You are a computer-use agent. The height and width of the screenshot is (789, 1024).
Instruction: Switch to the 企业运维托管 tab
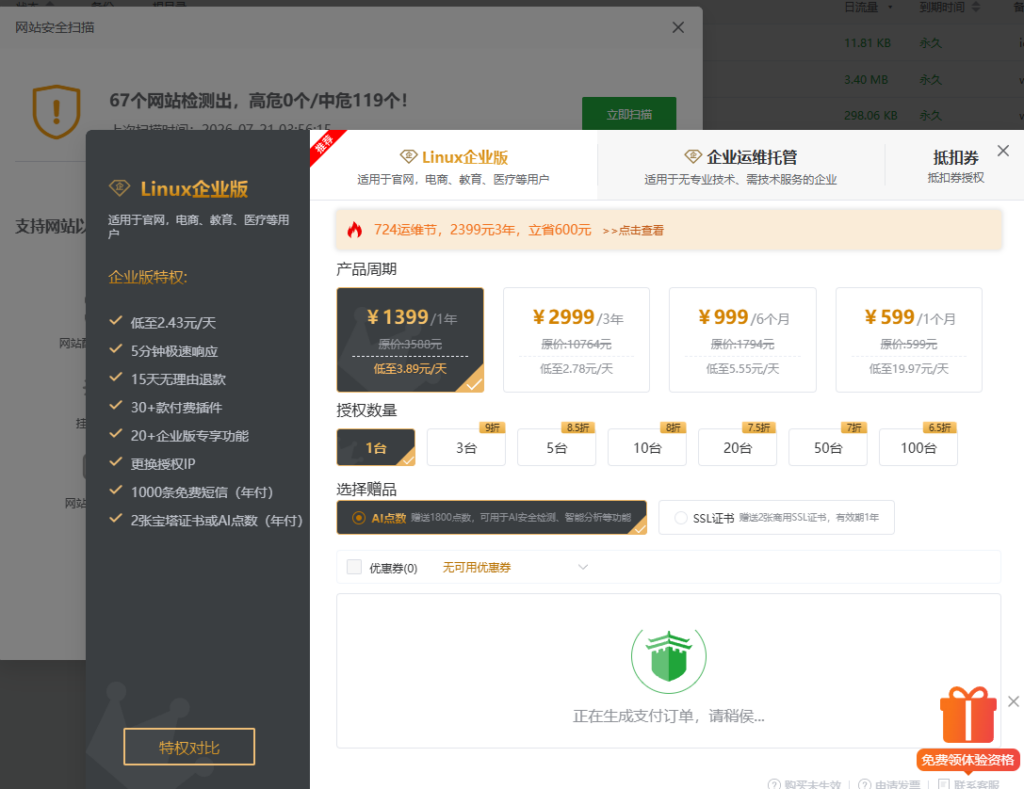[x=741, y=166]
